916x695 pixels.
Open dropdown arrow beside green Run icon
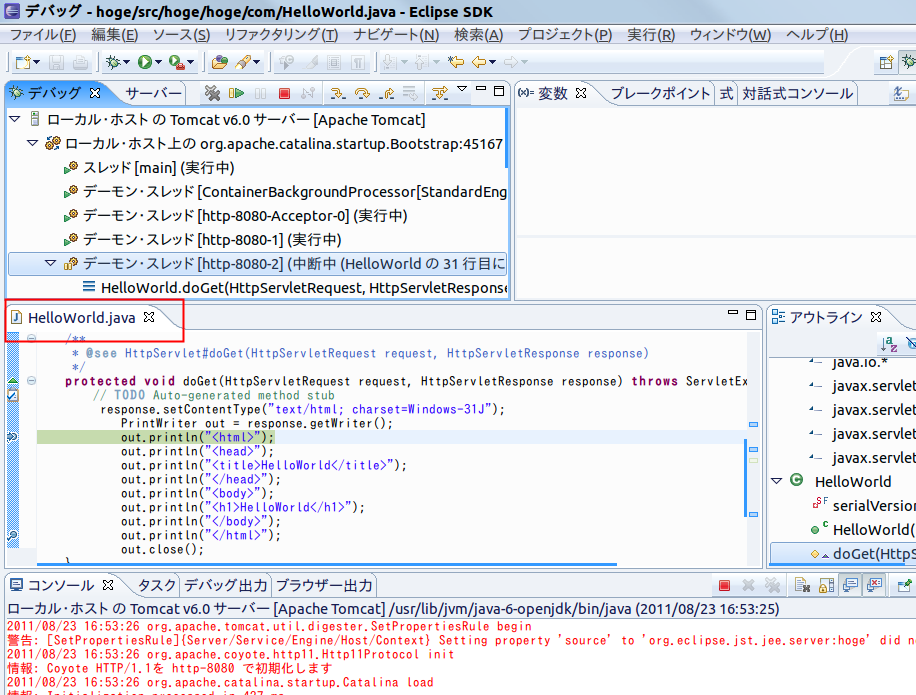click(158, 62)
